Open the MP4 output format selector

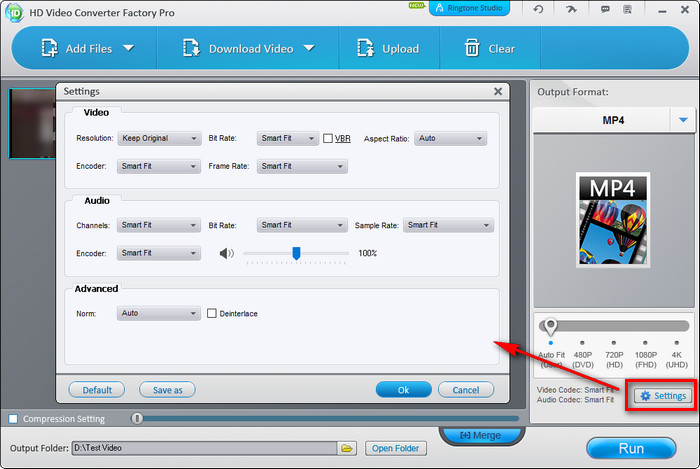pos(614,120)
